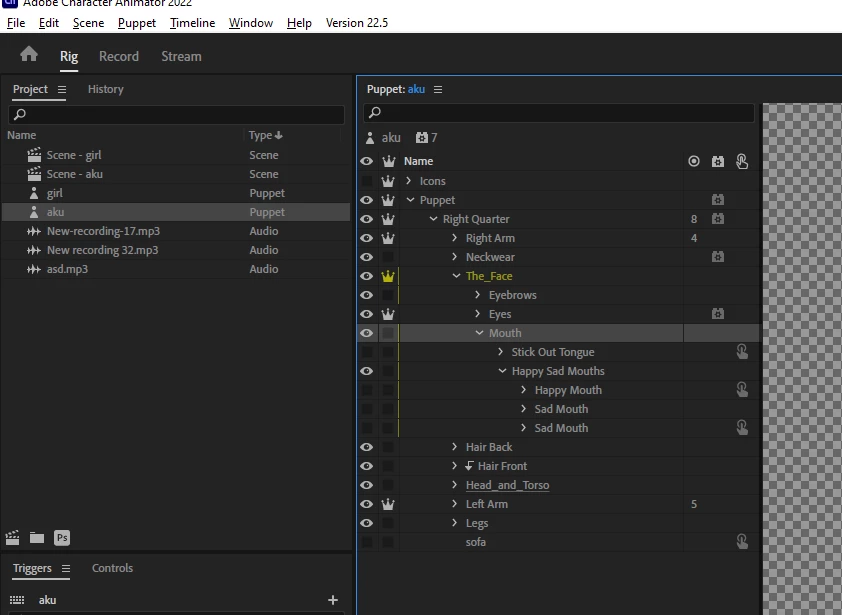Click the plus icon in Triggers panel
842x615 pixels.
333,600
